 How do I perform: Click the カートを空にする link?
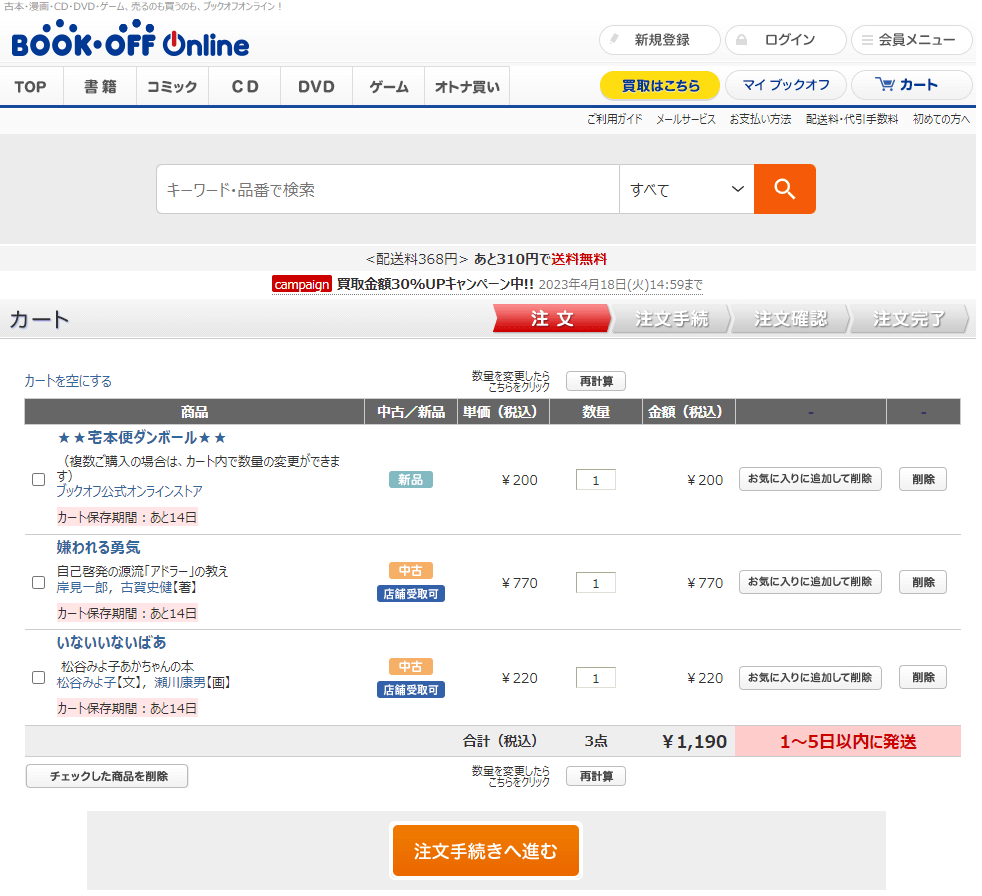coord(68,381)
